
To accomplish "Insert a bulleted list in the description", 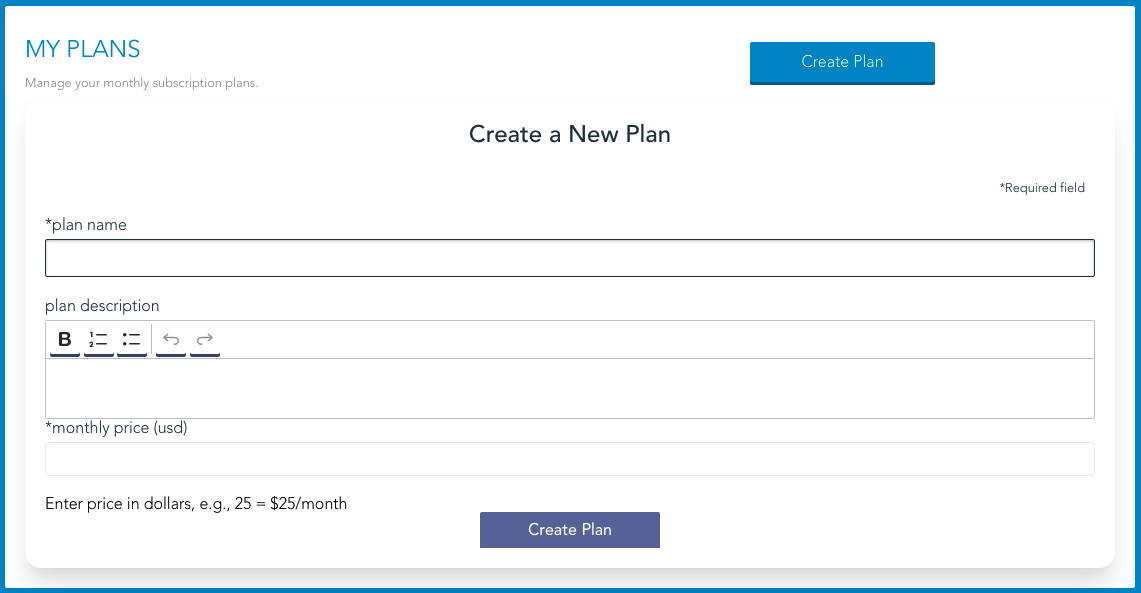I will point(131,339).
